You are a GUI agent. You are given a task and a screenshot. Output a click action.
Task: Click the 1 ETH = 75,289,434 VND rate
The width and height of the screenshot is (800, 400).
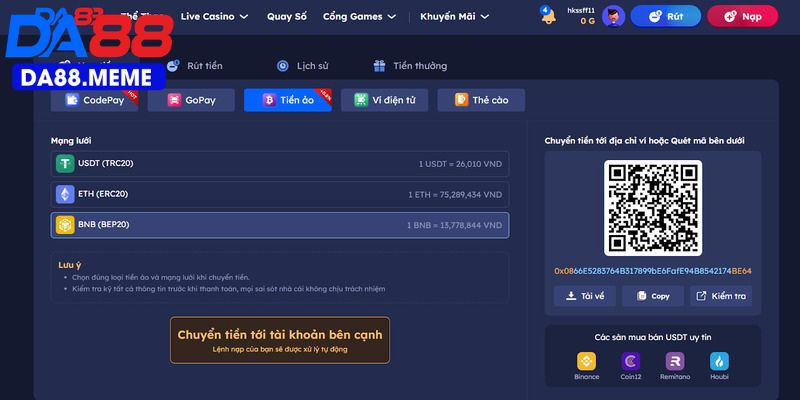point(455,195)
